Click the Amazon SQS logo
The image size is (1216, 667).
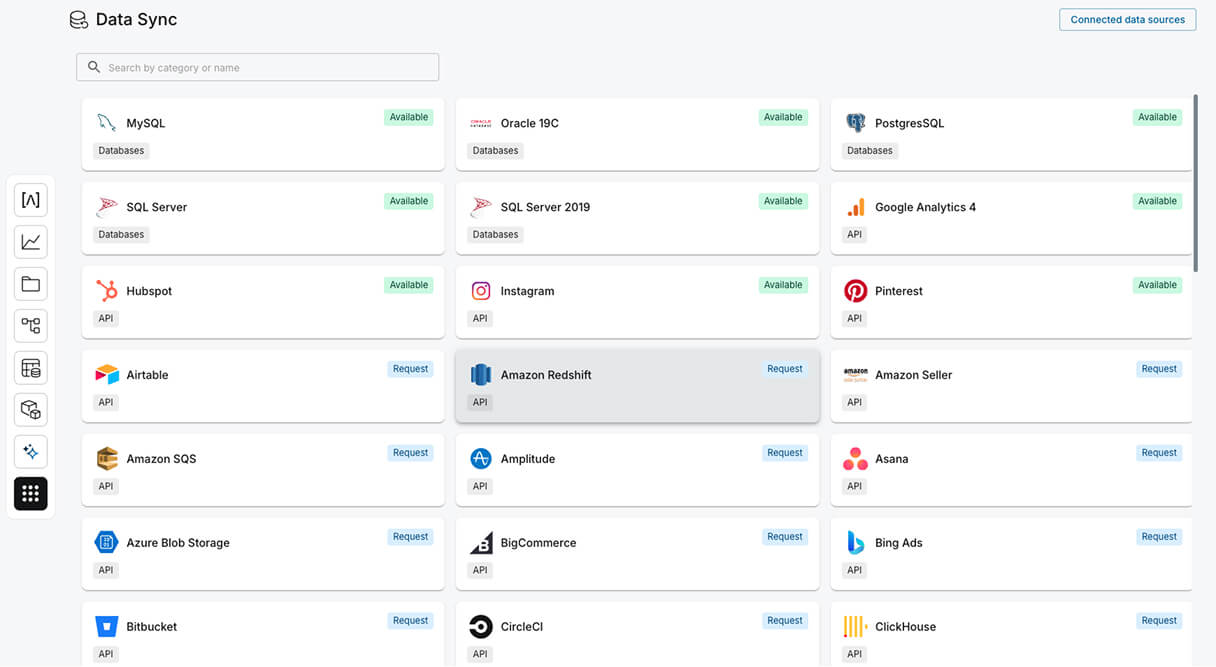106,459
